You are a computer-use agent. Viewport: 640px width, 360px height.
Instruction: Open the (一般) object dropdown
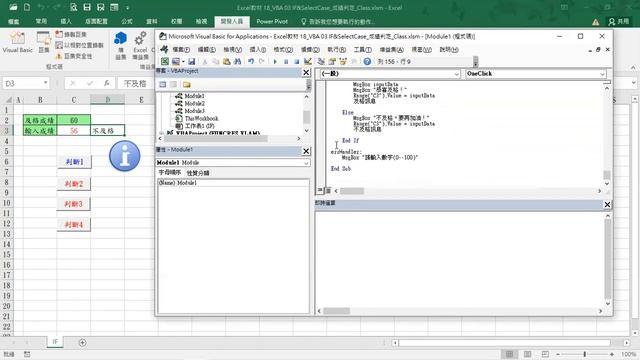coord(456,74)
